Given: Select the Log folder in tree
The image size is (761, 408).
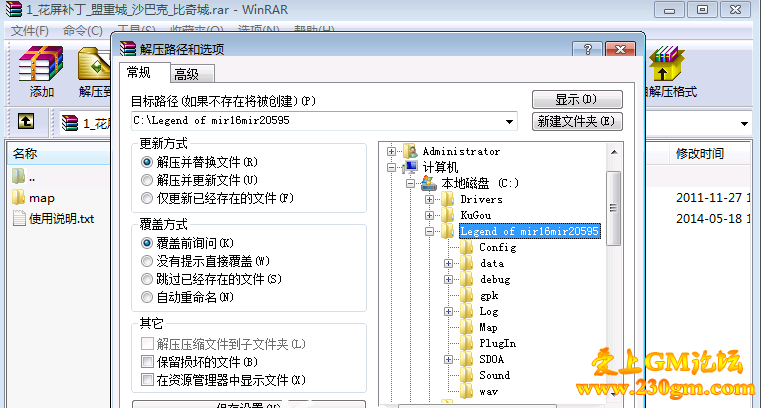Looking at the screenshot, I should (489, 311).
